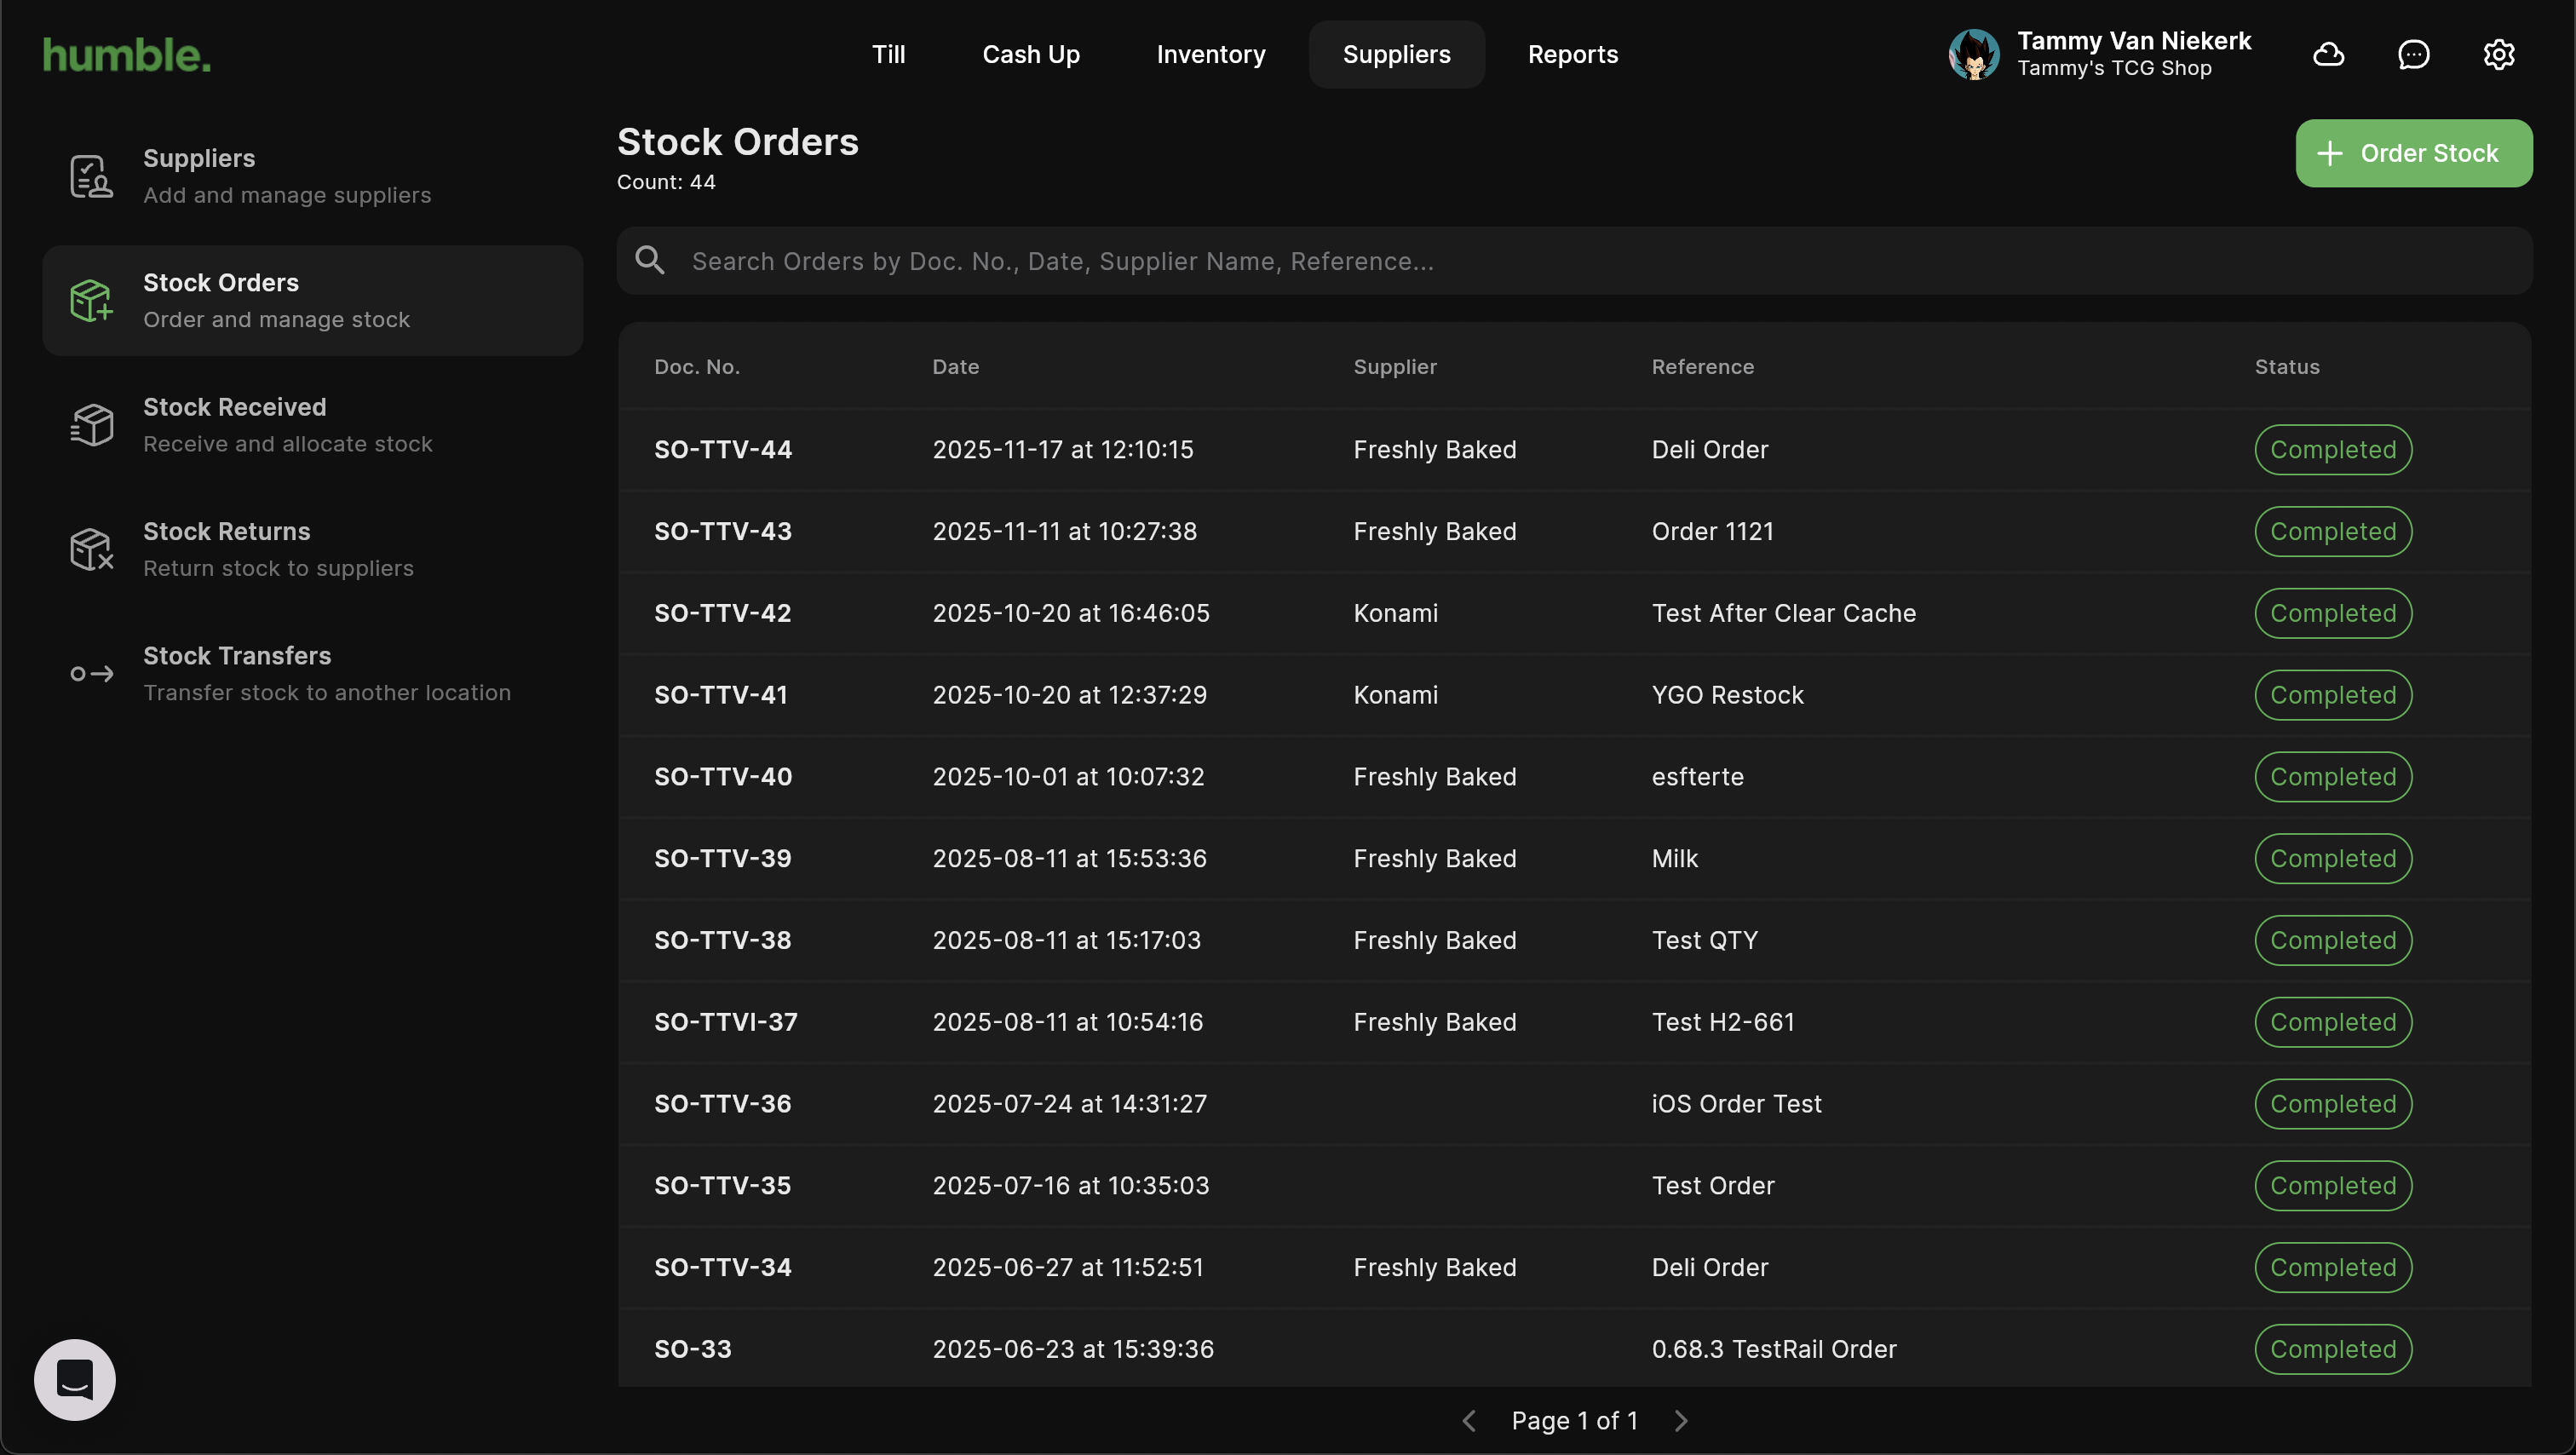2576x1455 pixels.
Task: Switch to the Inventory tab
Action: 1210,54
